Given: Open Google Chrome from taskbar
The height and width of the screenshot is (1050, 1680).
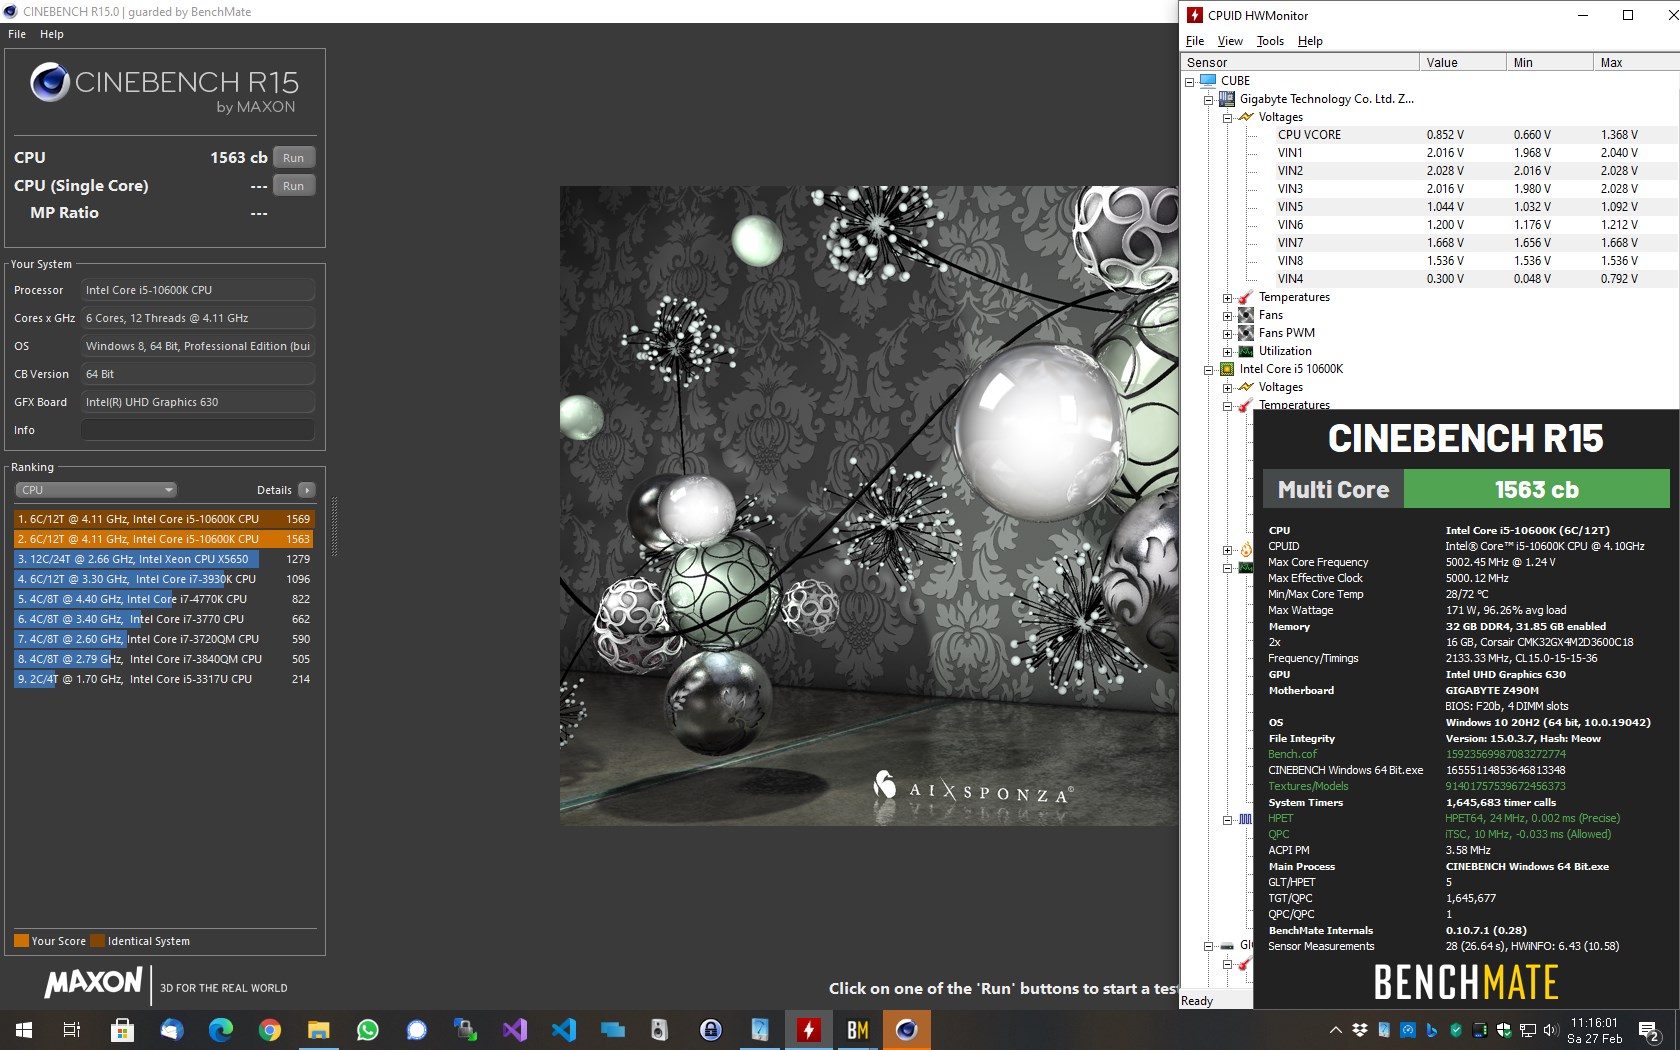Looking at the screenshot, I should pyautogui.click(x=269, y=1030).
